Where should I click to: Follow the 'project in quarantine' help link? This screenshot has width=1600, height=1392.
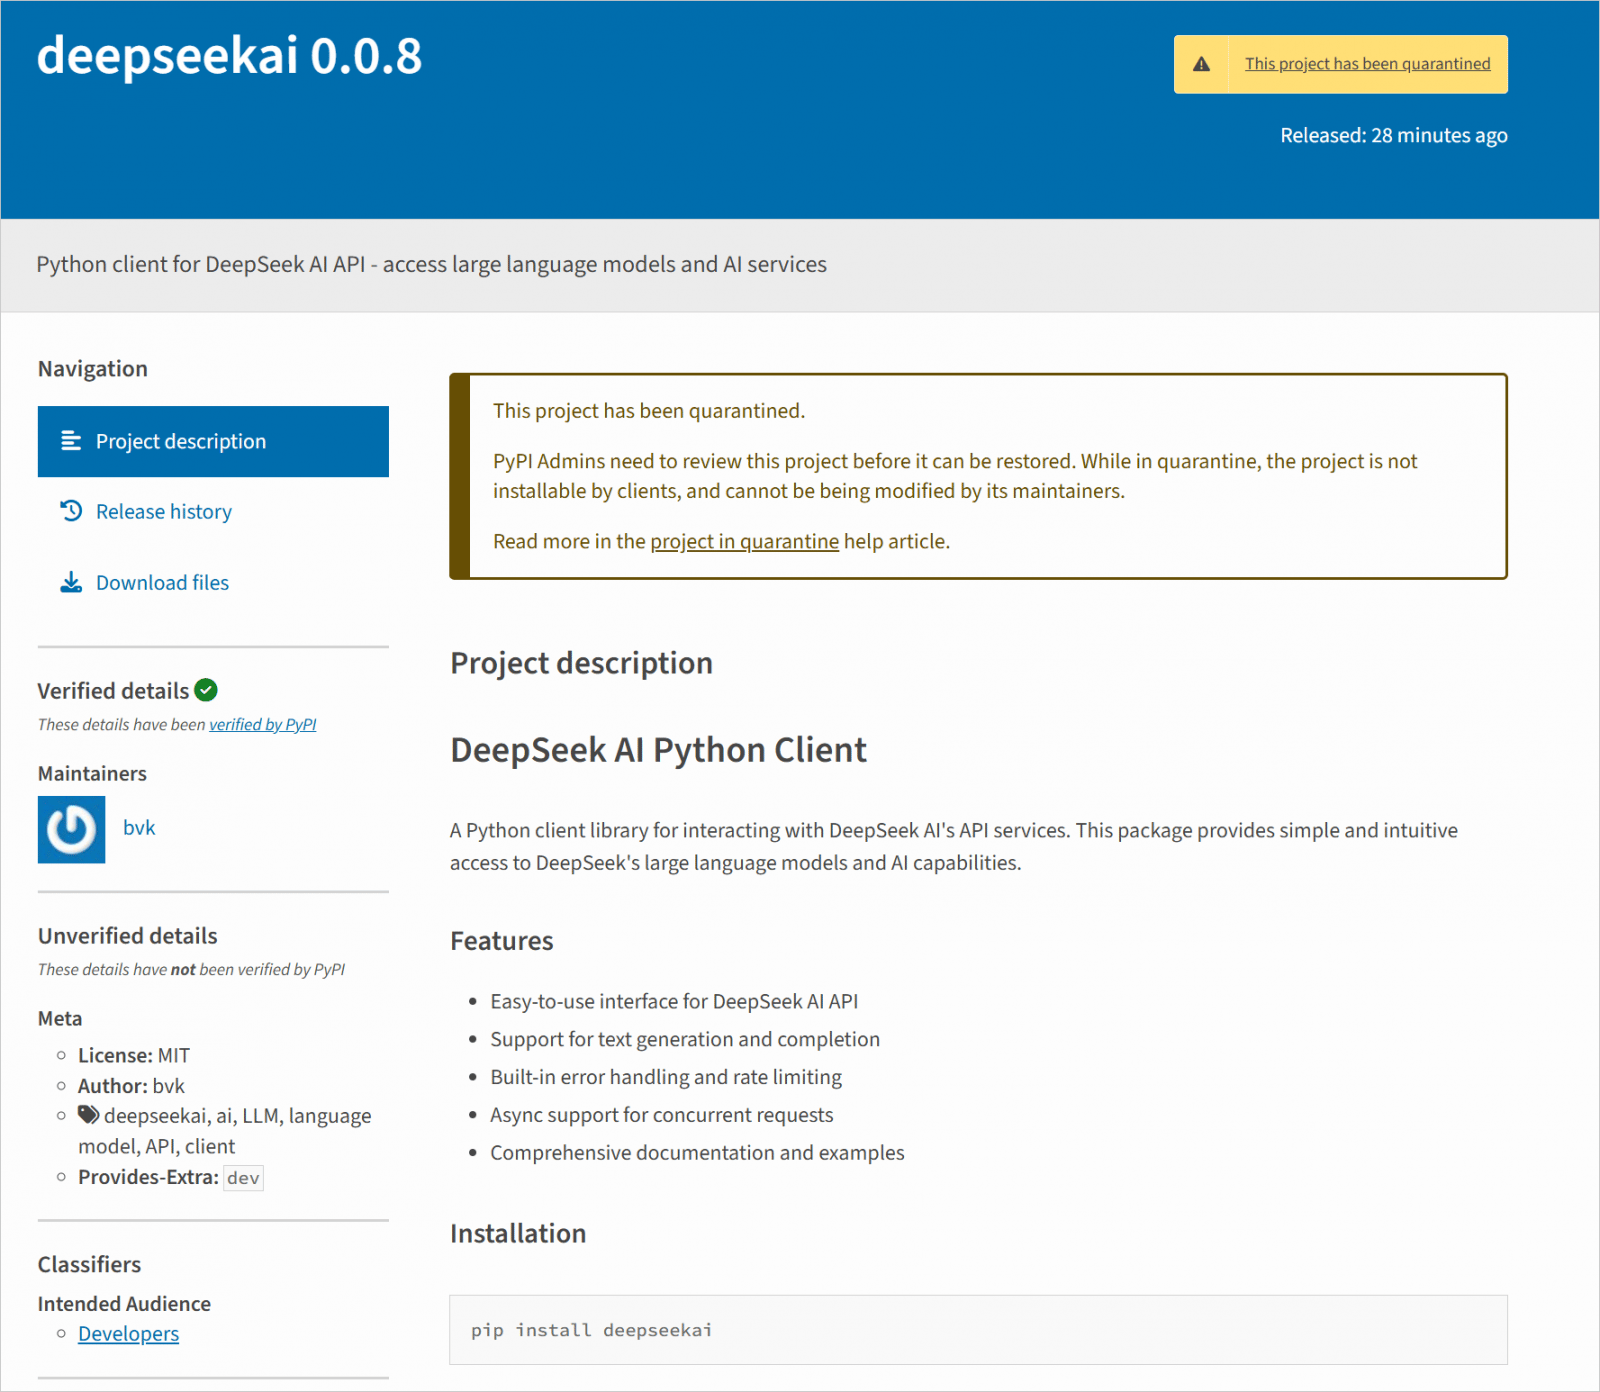(x=744, y=541)
